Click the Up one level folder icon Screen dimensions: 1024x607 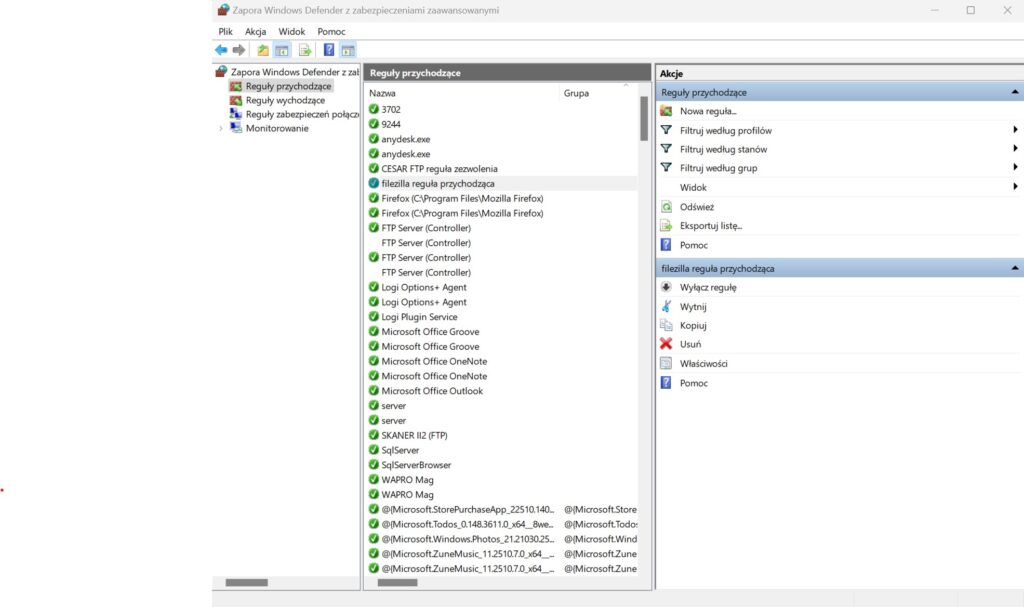coord(263,50)
